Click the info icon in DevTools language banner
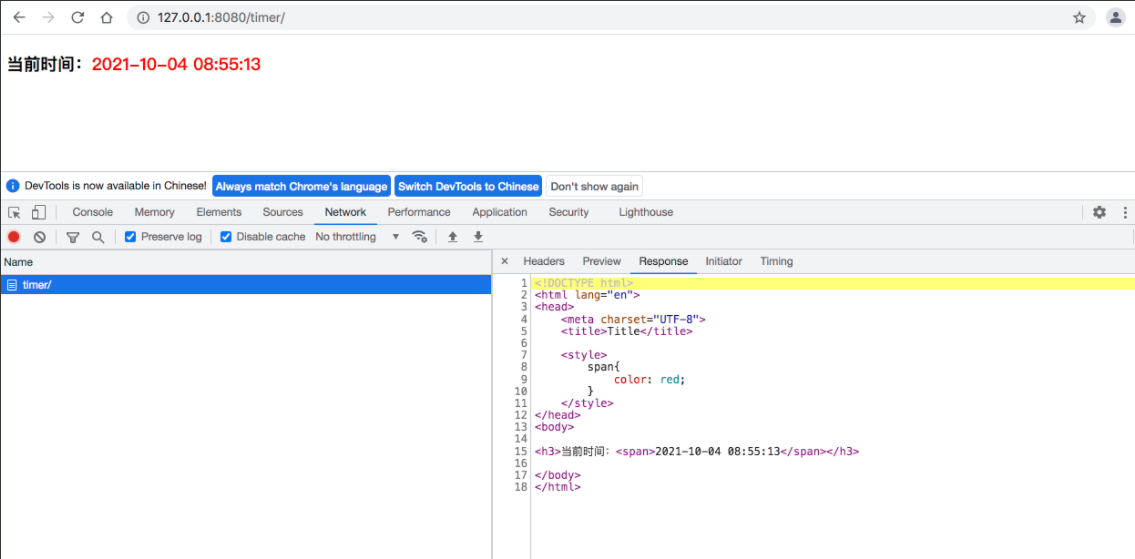This screenshot has height=559, width=1135. [13, 186]
